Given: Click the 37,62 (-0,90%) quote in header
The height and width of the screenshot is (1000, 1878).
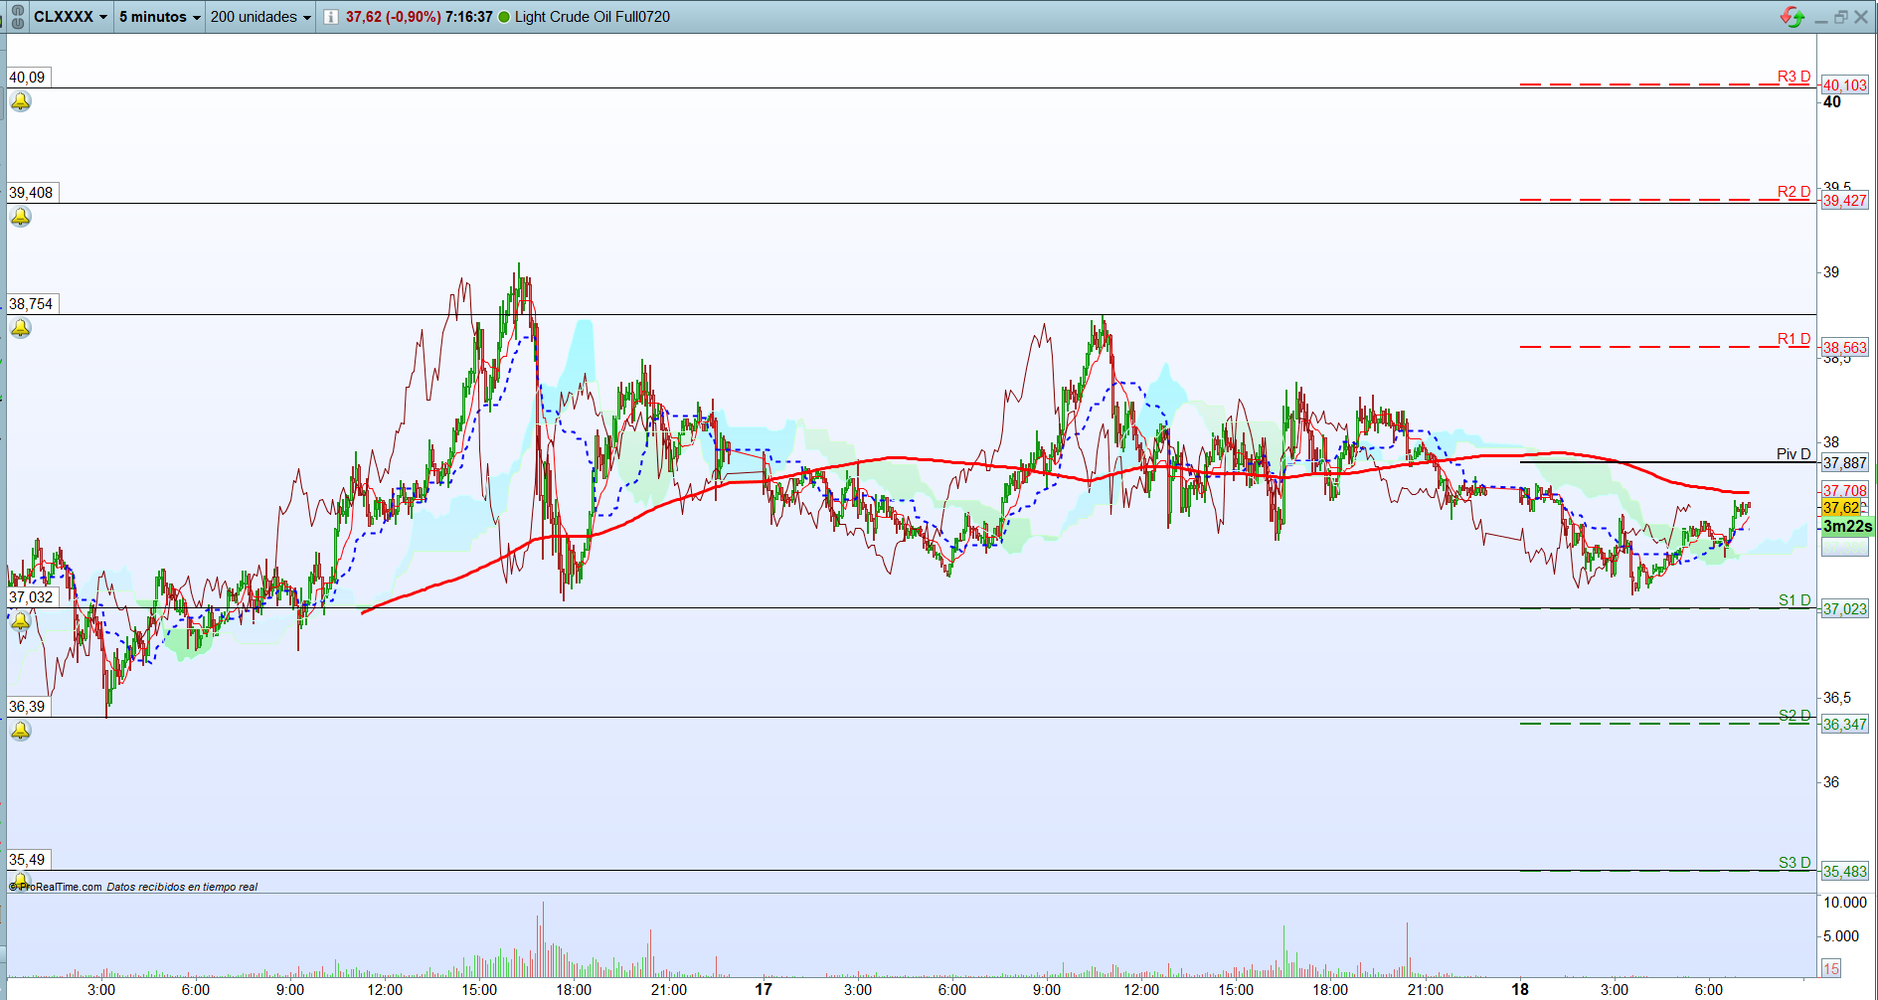Looking at the screenshot, I should (x=393, y=17).
